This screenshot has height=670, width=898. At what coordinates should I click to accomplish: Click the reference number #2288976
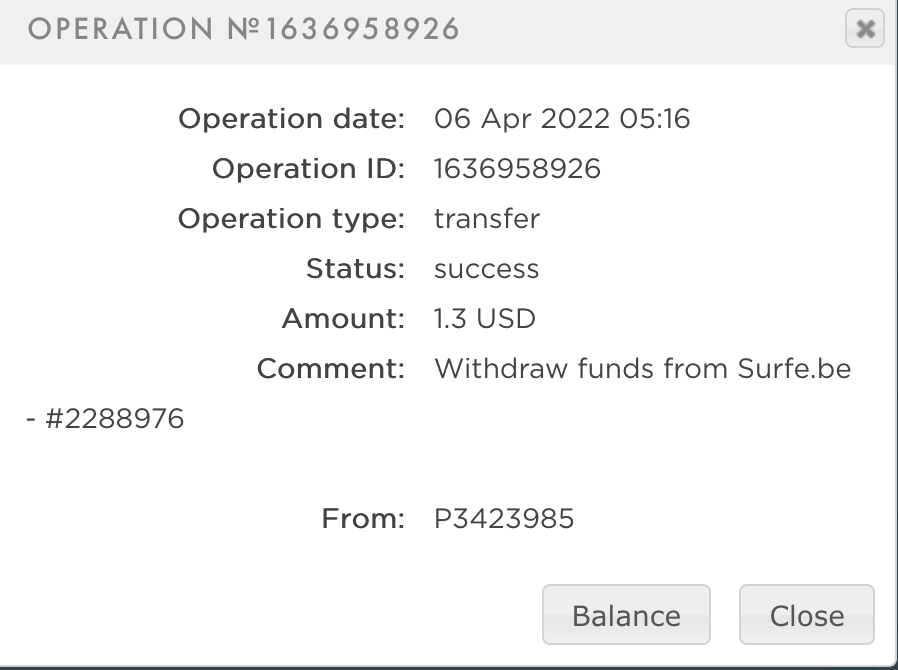(114, 418)
